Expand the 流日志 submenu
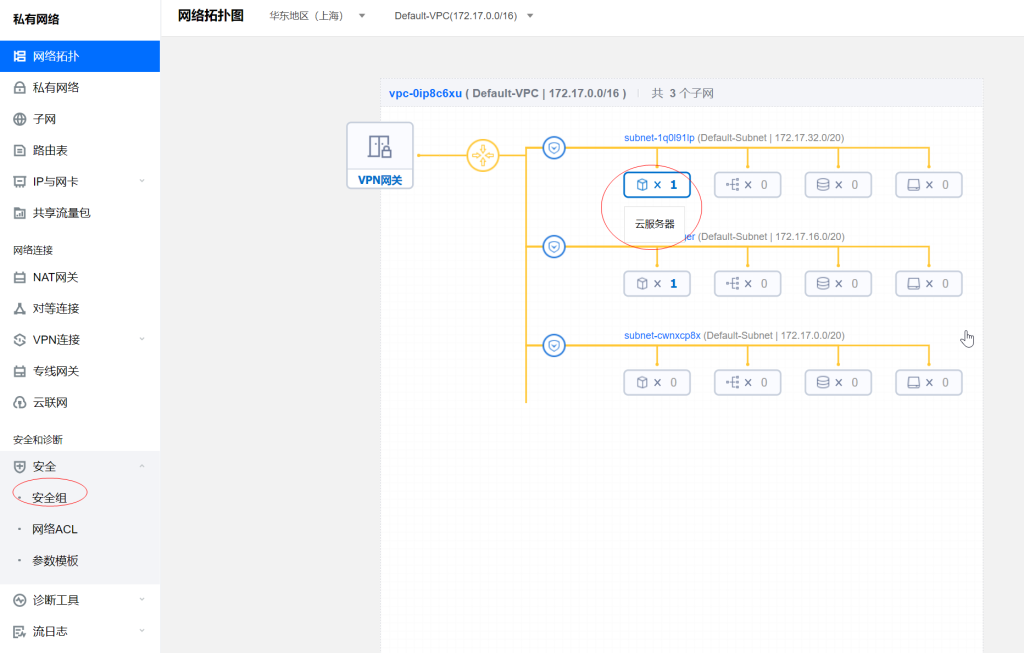1024x653 pixels. (142, 631)
